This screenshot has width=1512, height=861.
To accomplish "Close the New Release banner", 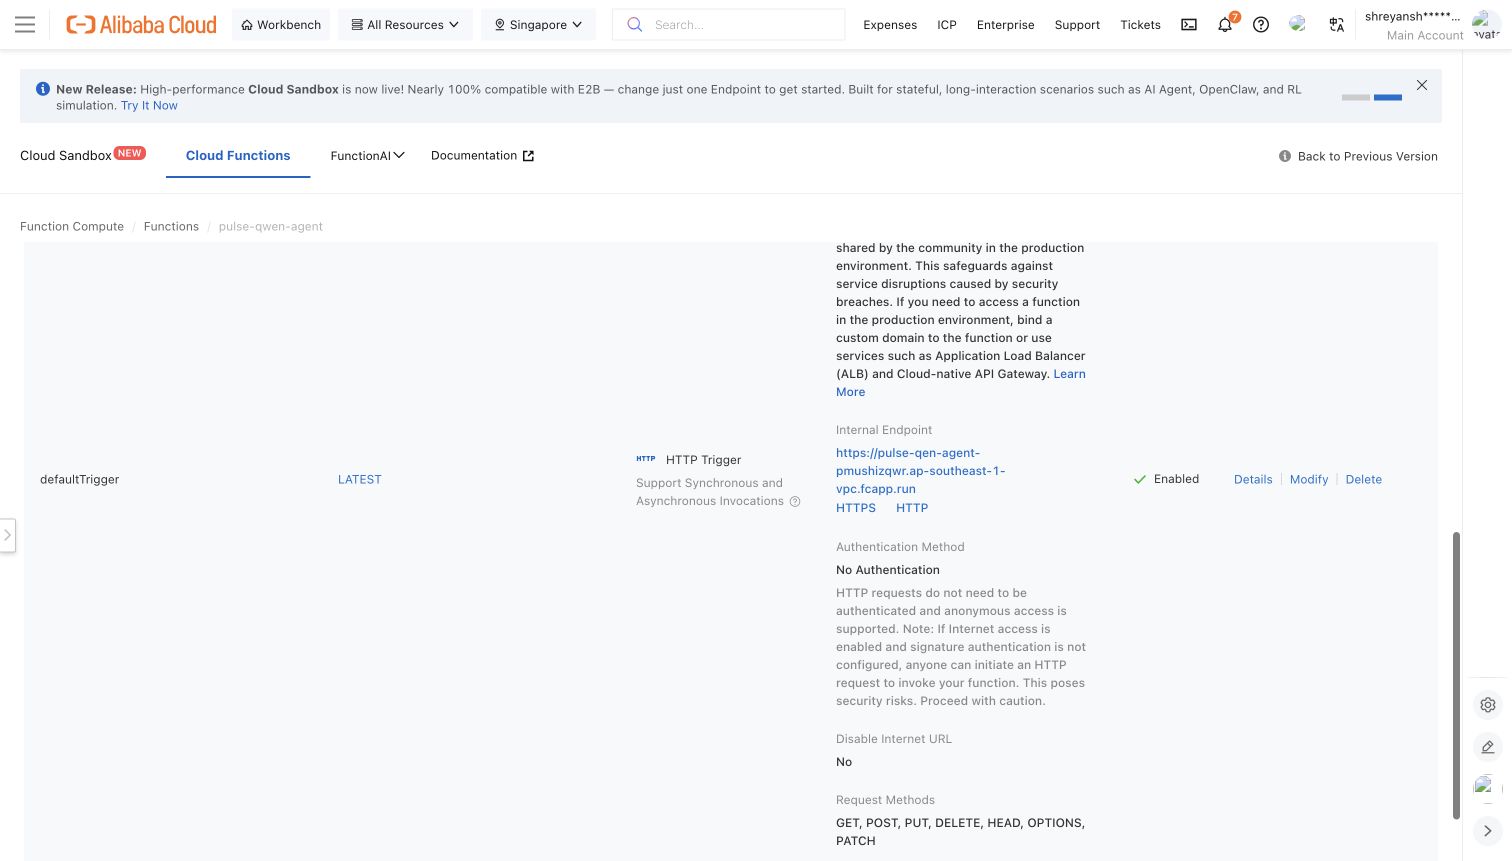I will pos(1422,85).
